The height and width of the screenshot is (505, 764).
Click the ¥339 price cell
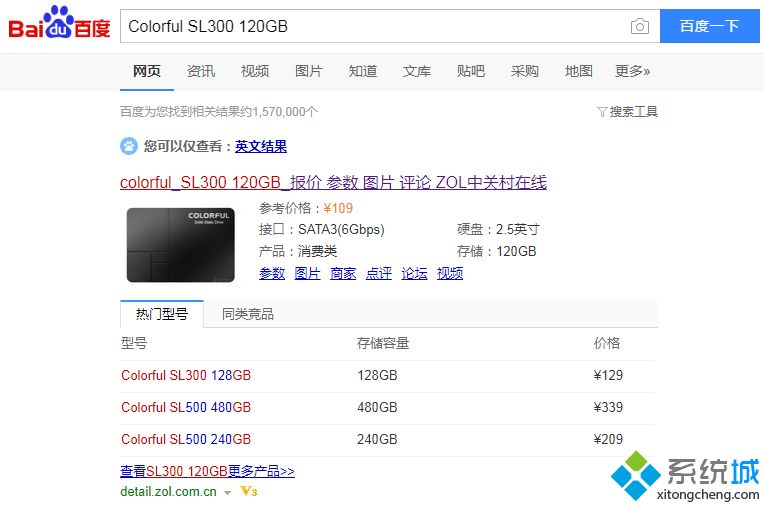608,407
